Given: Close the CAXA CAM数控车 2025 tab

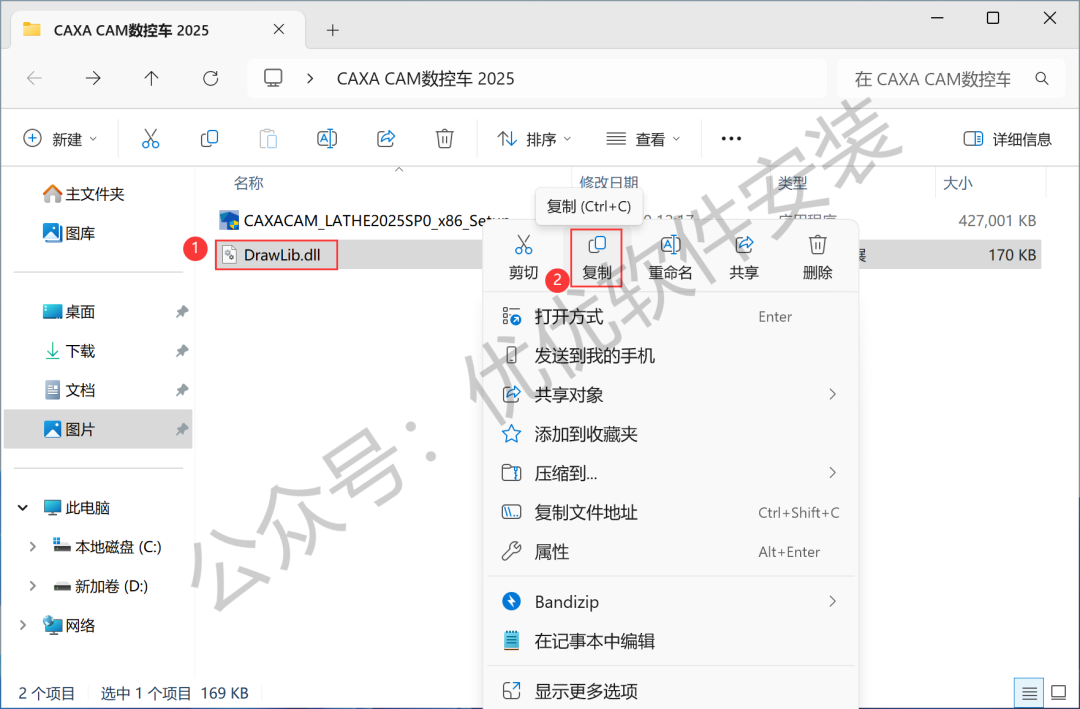Looking at the screenshot, I should pos(279,30).
